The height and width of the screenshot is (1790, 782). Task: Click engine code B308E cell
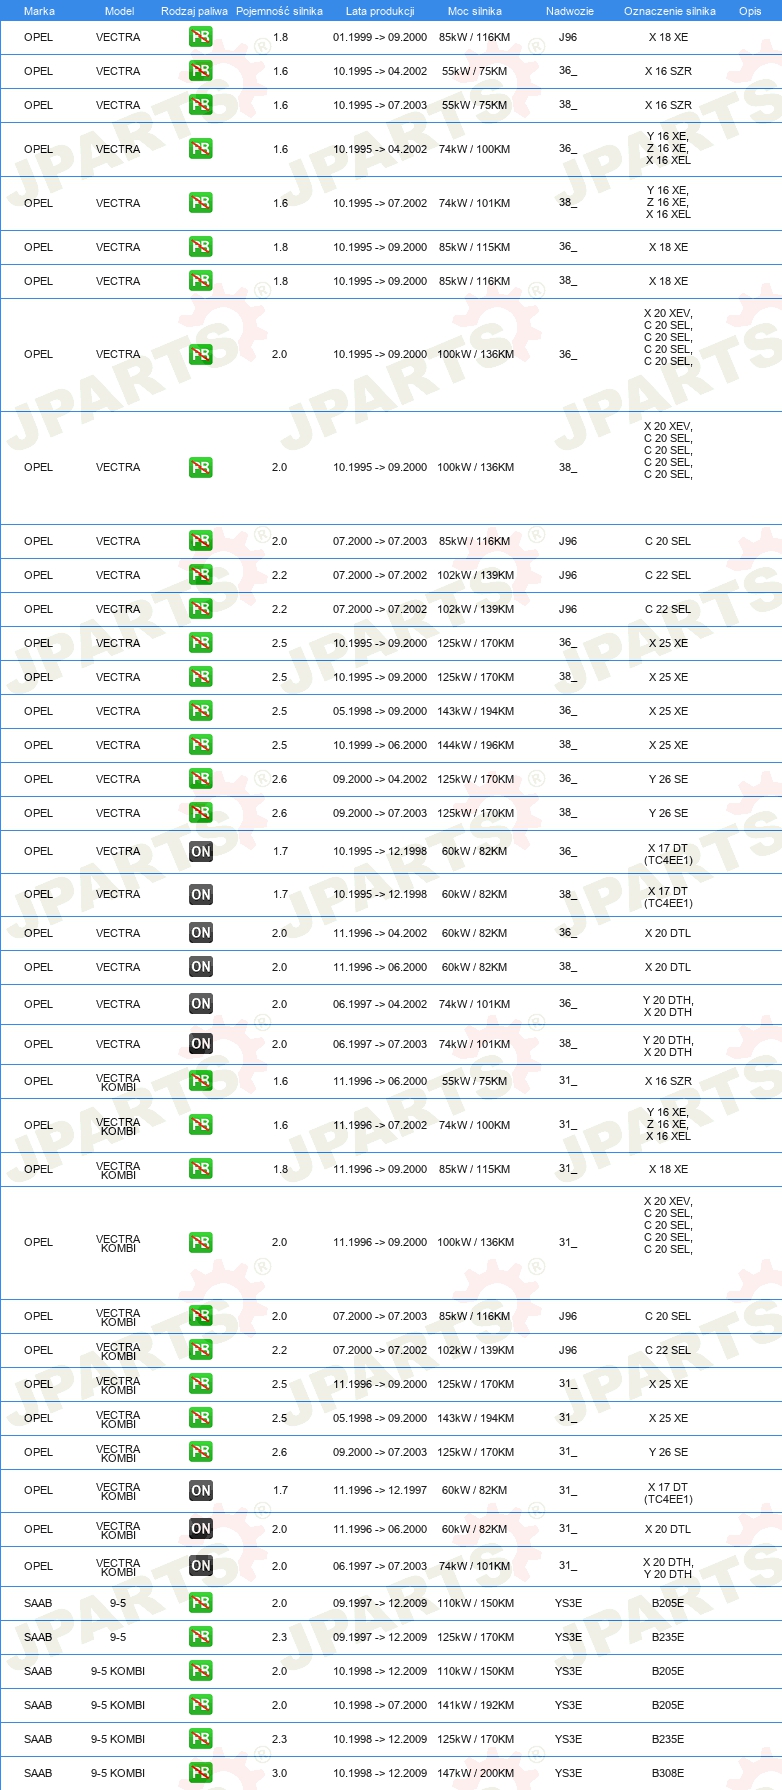pos(668,1773)
